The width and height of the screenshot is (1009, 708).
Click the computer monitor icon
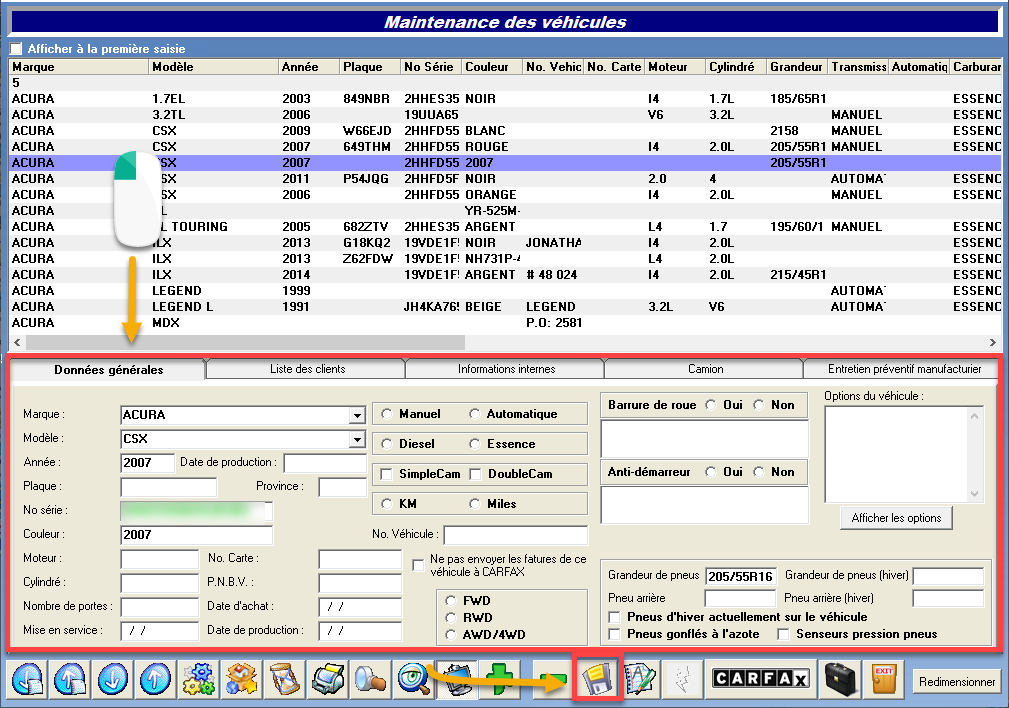456,679
